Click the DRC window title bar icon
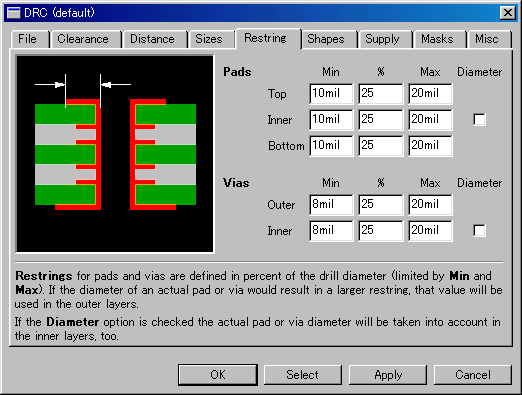 click(x=14, y=13)
